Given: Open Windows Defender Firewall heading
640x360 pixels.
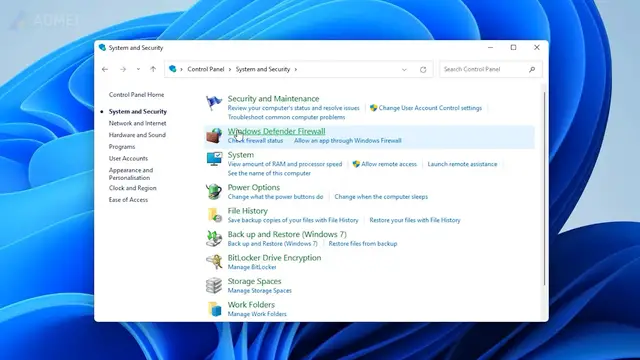Looking at the screenshot, I should coord(276,131).
